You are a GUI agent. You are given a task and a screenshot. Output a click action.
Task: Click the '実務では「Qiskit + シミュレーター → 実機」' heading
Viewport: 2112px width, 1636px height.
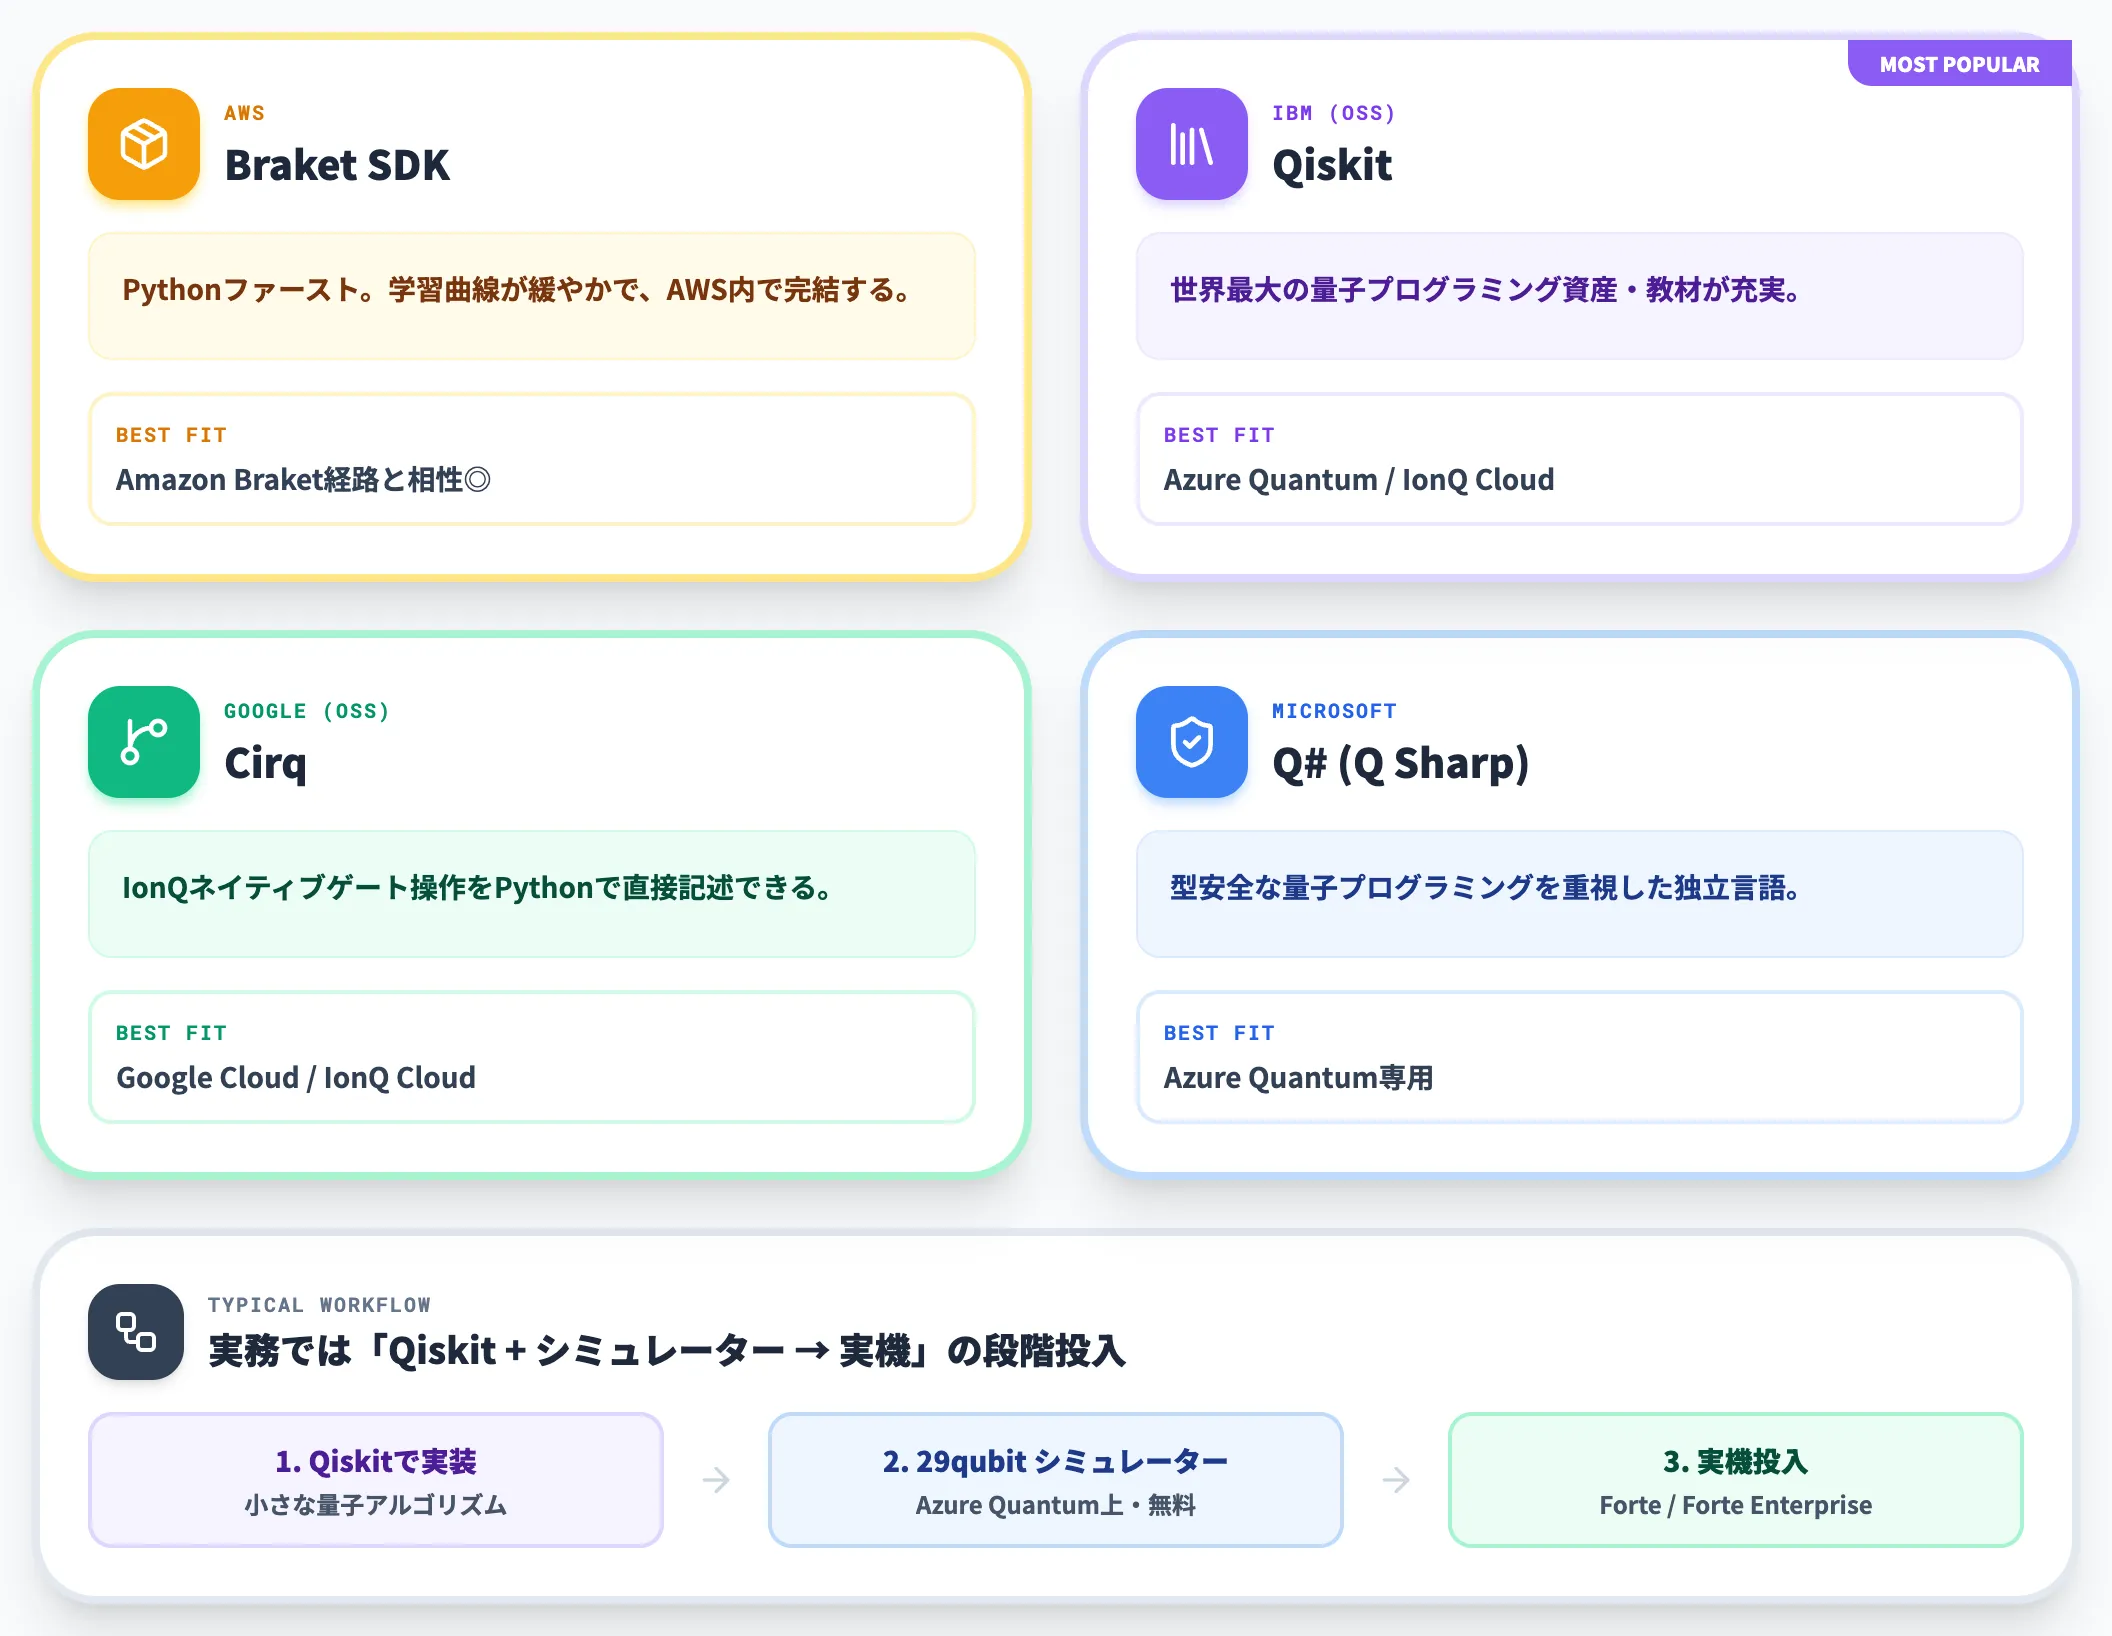(667, 1351)
